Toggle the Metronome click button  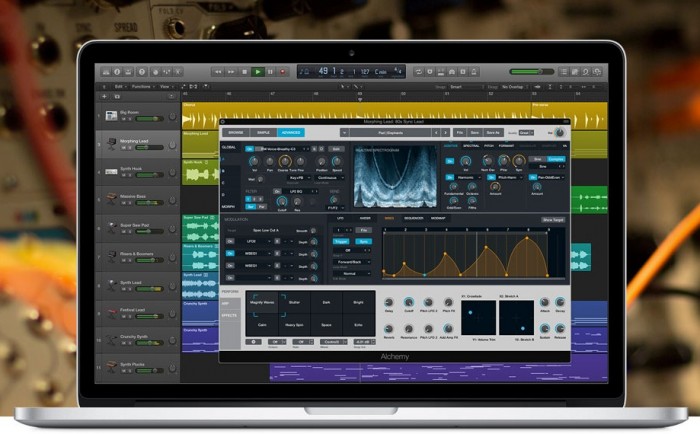point(474,71)
